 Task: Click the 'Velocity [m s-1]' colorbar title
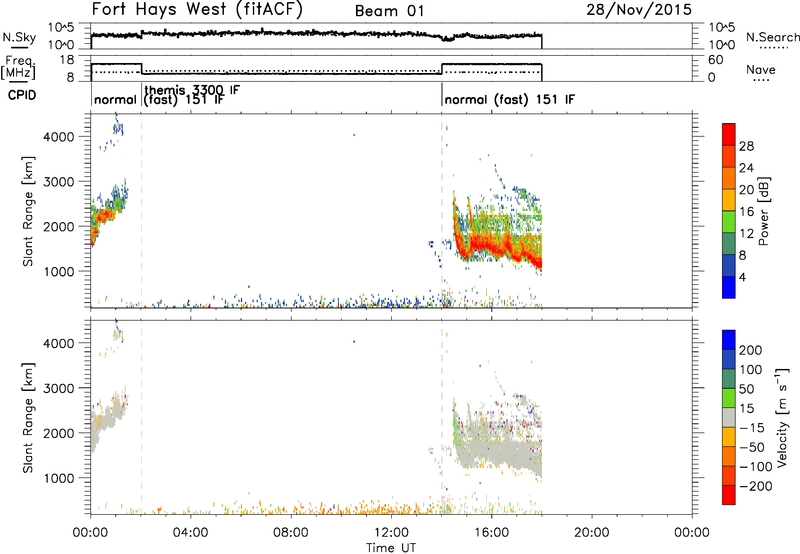[782, 417]
